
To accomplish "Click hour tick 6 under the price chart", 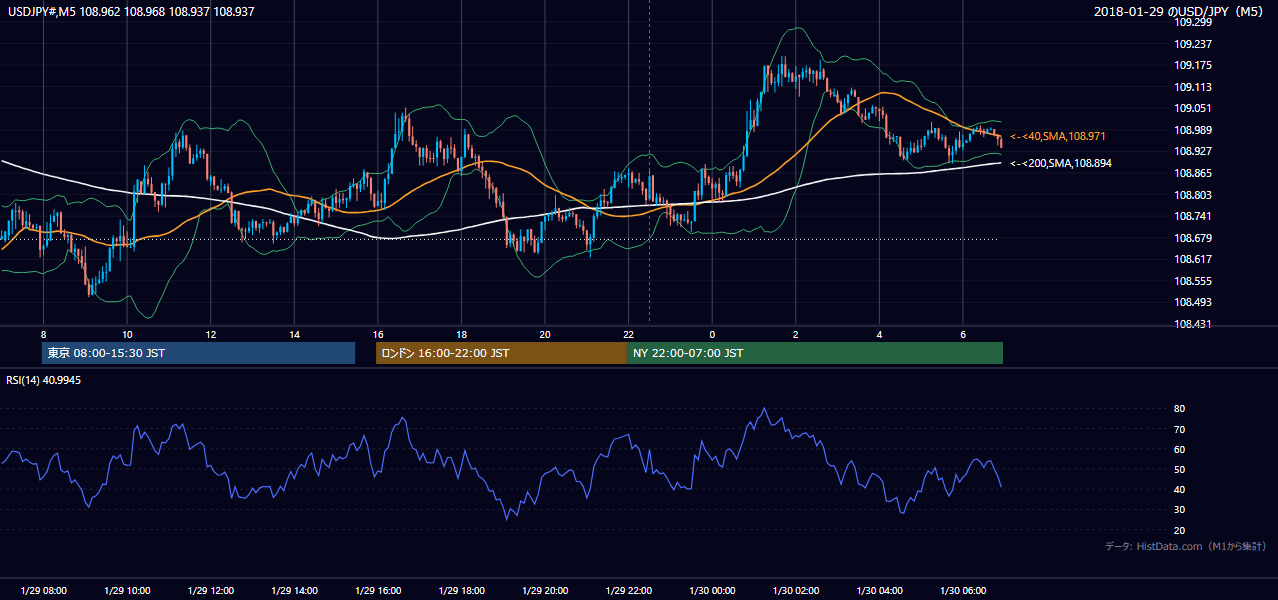I will point(963,334).
